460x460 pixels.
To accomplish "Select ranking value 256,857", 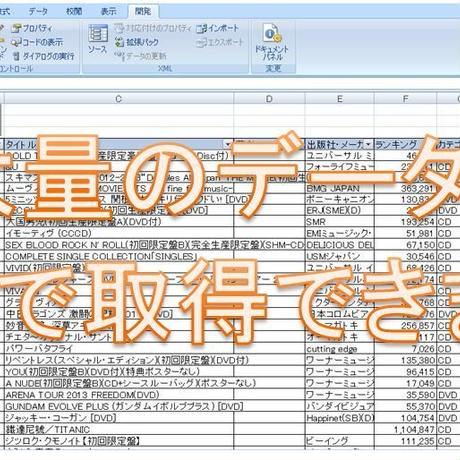I will pyautogui.click(x=405, y=326).
